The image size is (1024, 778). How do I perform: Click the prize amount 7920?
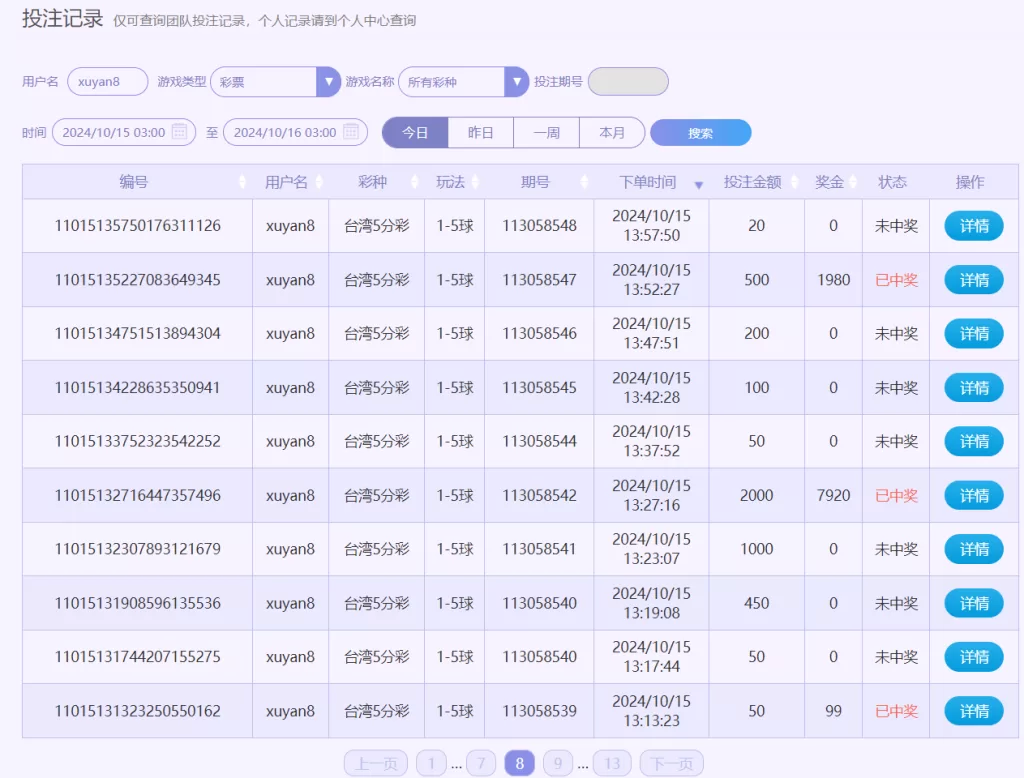(833, 496)
